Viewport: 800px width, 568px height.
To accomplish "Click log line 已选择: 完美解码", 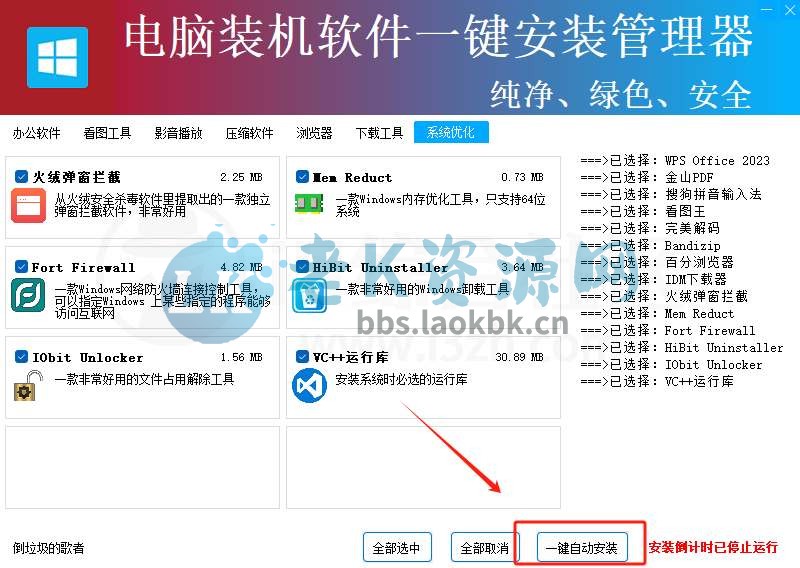I will point(650,228).
